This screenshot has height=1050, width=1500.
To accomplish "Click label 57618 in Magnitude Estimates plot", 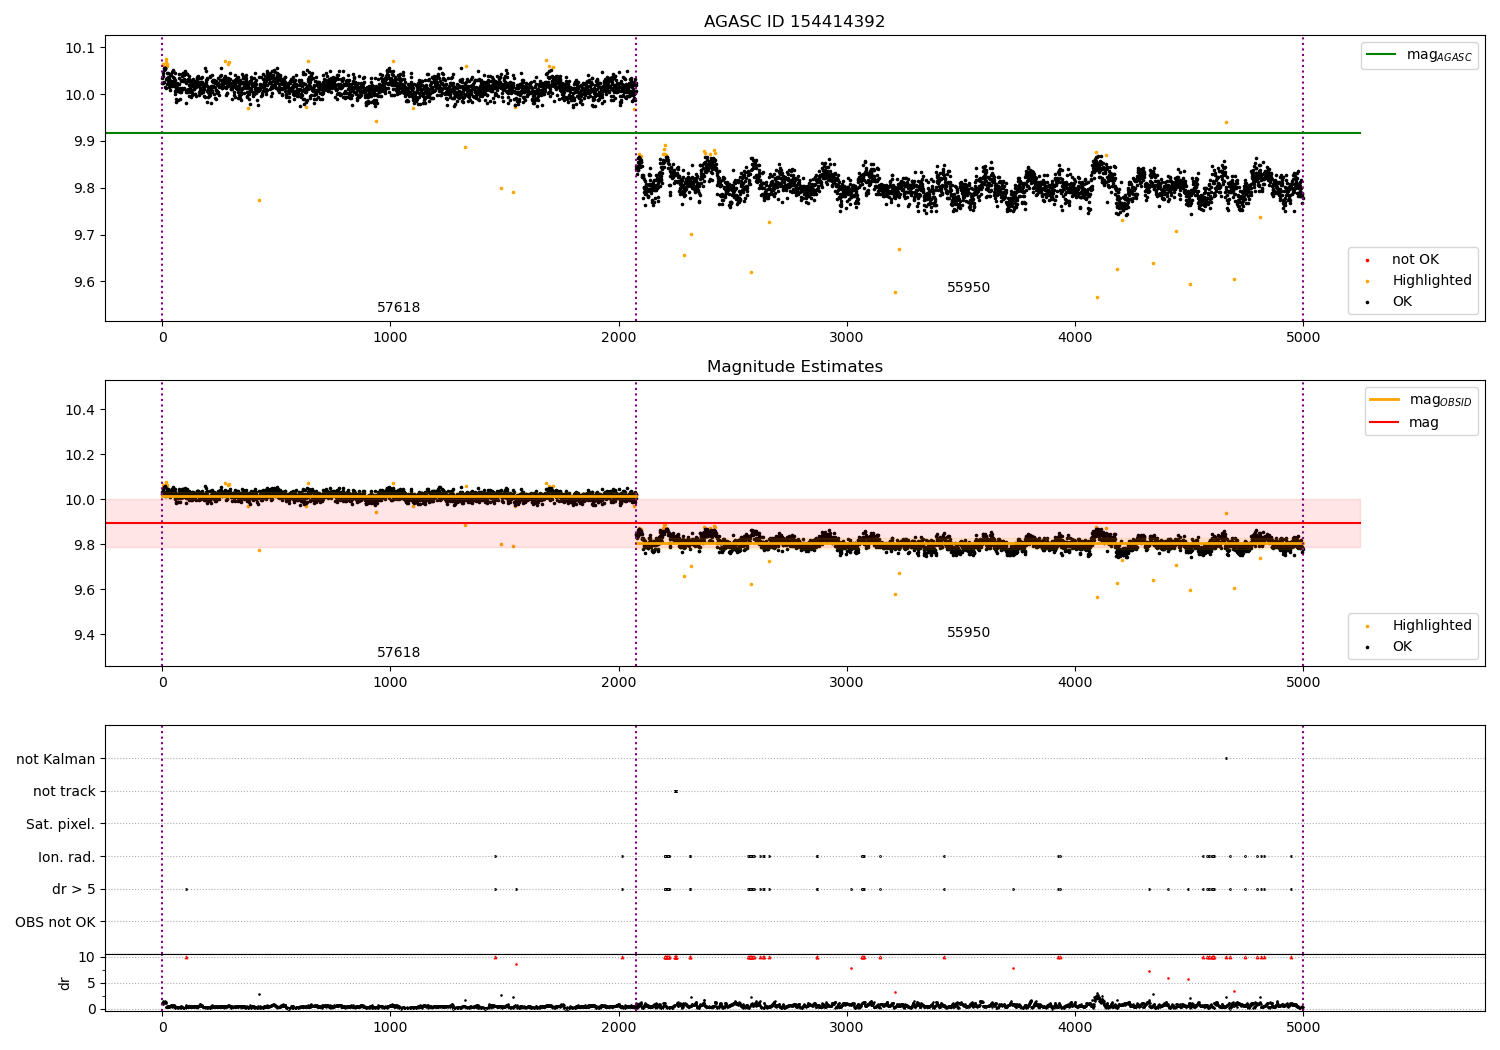I will coord(398,653).
